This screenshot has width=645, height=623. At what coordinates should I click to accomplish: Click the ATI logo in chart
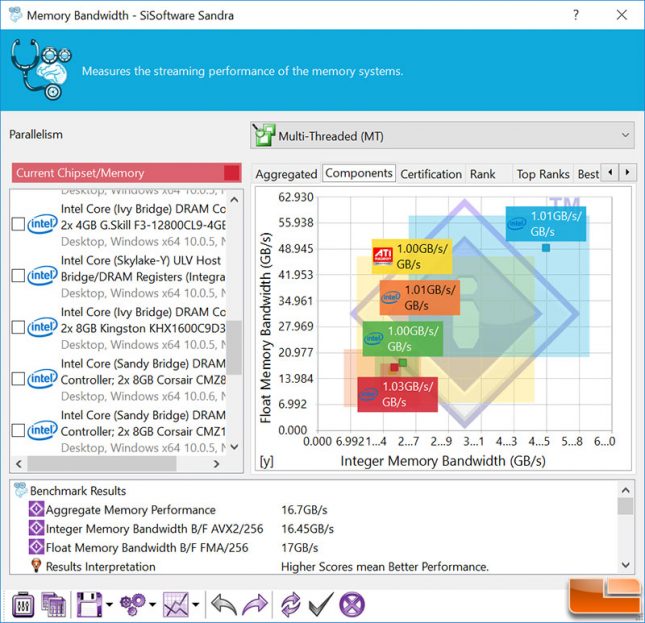(x=383, y=256)
